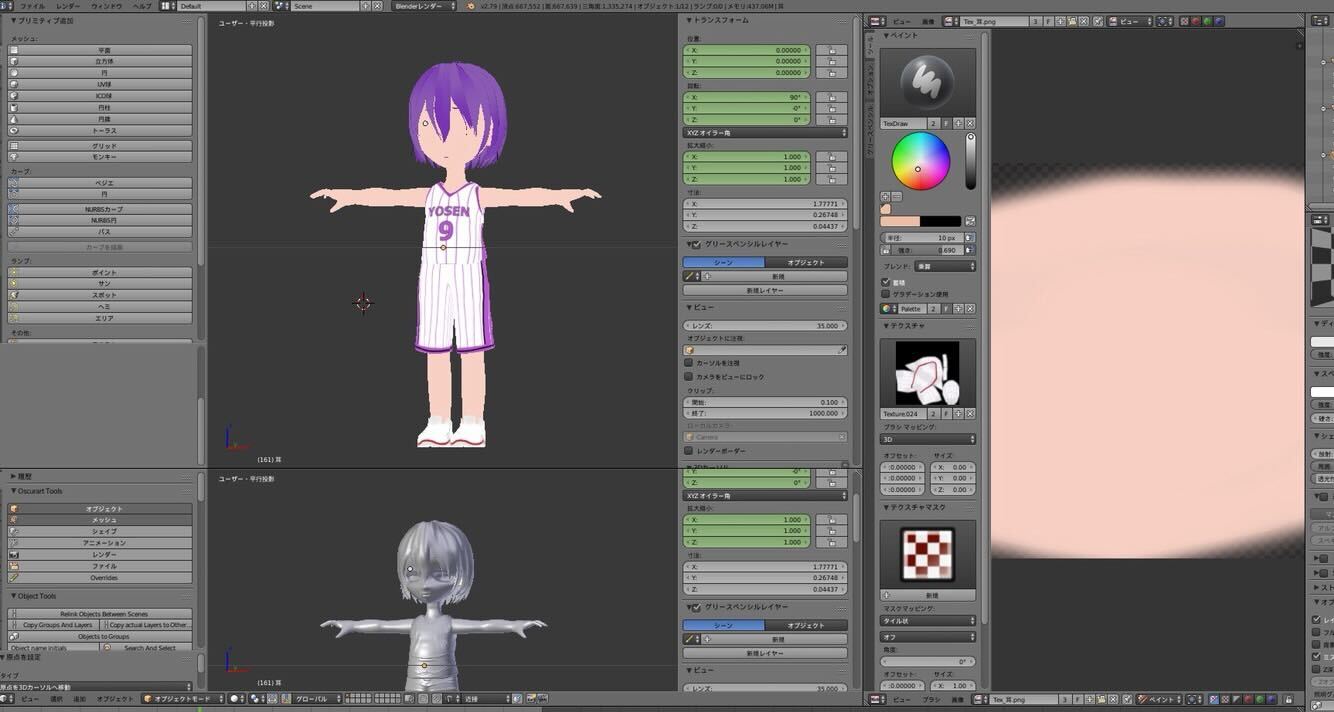Viewport: 1334px width, 712px height.
Task: Enable gradient use (グラデーション使用) checkbox
Action: click(886, 294)
